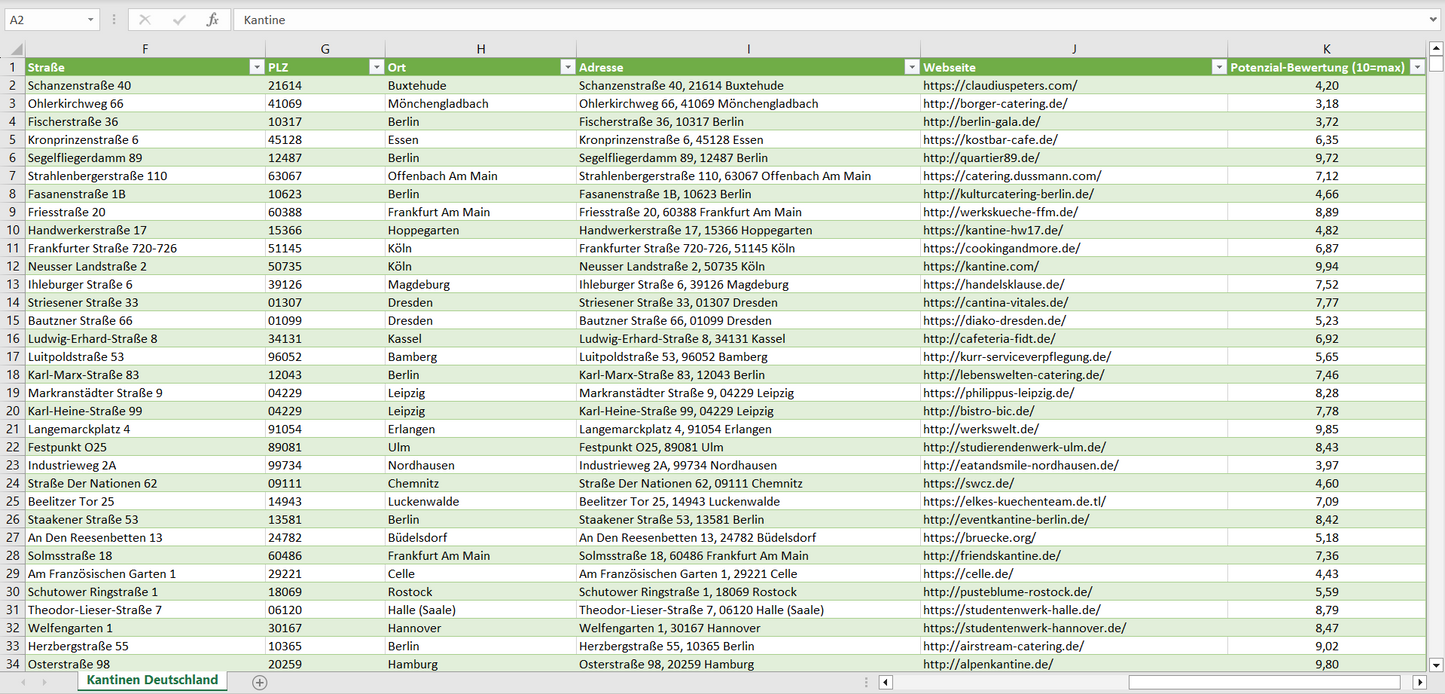Click the Cancel X icon in formula bar
Viewport: 1445px width, 694px height.
pyautogui.click(x=145, y=20)
